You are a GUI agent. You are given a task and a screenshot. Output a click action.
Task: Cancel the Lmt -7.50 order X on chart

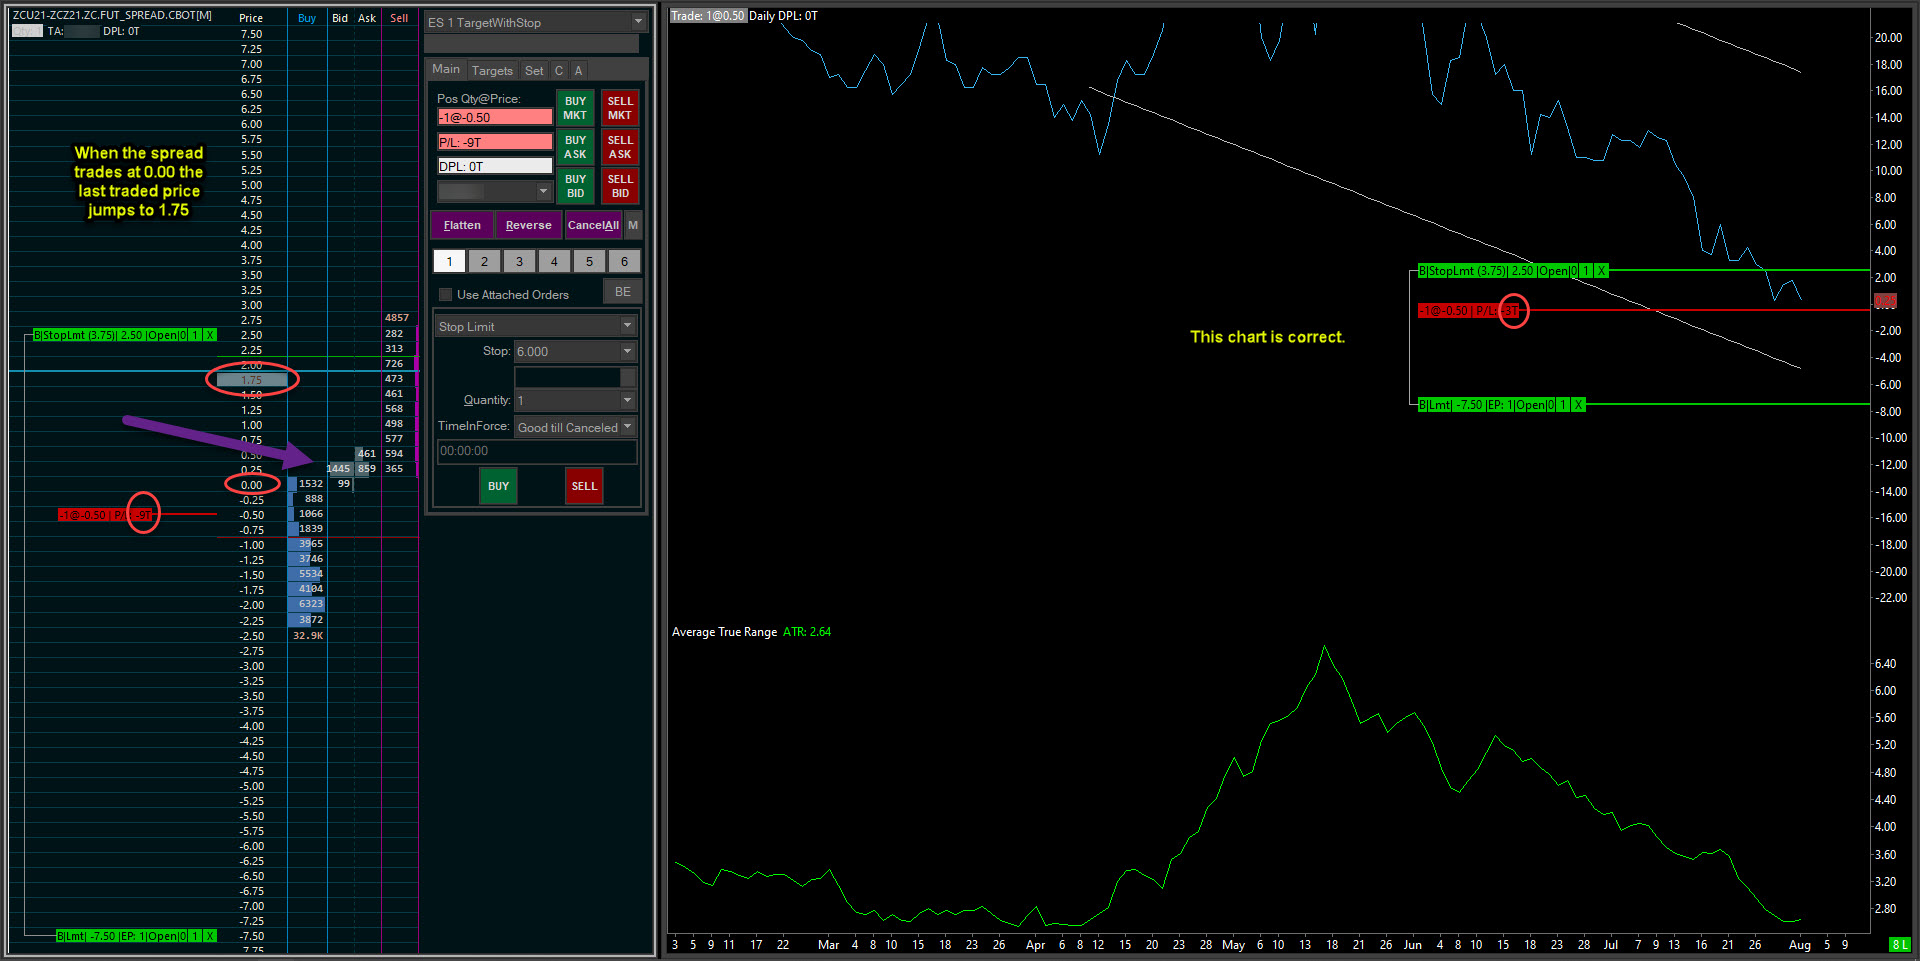pos(1578,405)
